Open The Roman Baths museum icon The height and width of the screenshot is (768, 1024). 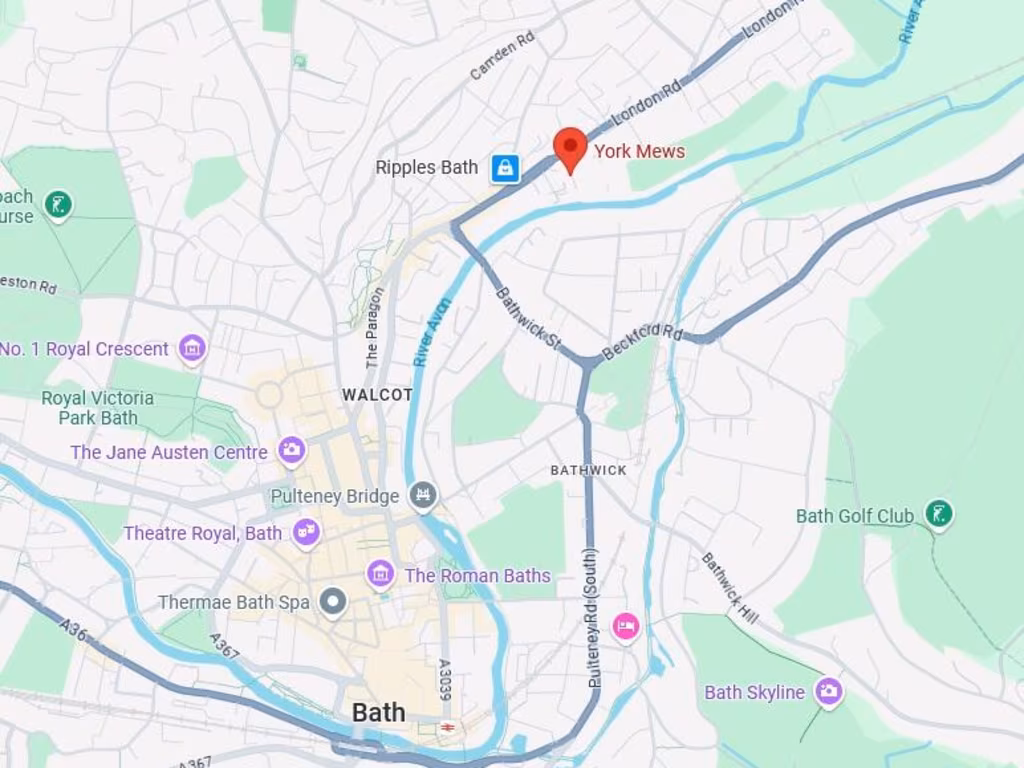tap(380, 575)
